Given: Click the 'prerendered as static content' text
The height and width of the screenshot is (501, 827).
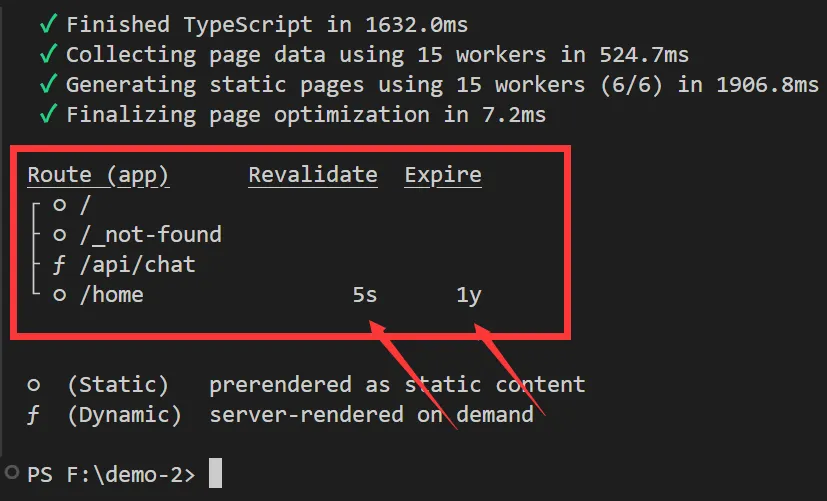Looking at the screenshot, I should [397, 384].
